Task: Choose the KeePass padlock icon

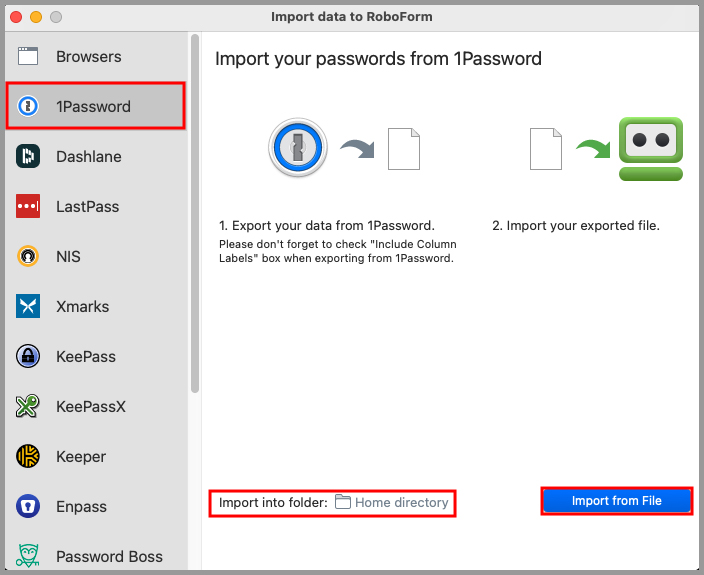Action: click(x=28, y=357)
